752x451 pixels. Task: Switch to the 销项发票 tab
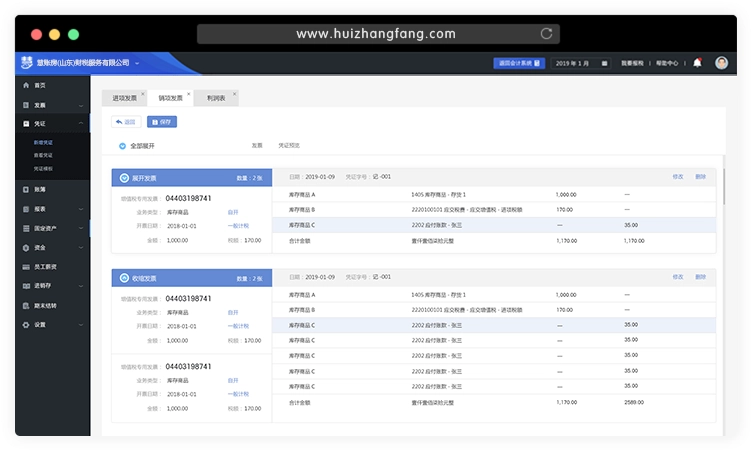tap(170, 98)
